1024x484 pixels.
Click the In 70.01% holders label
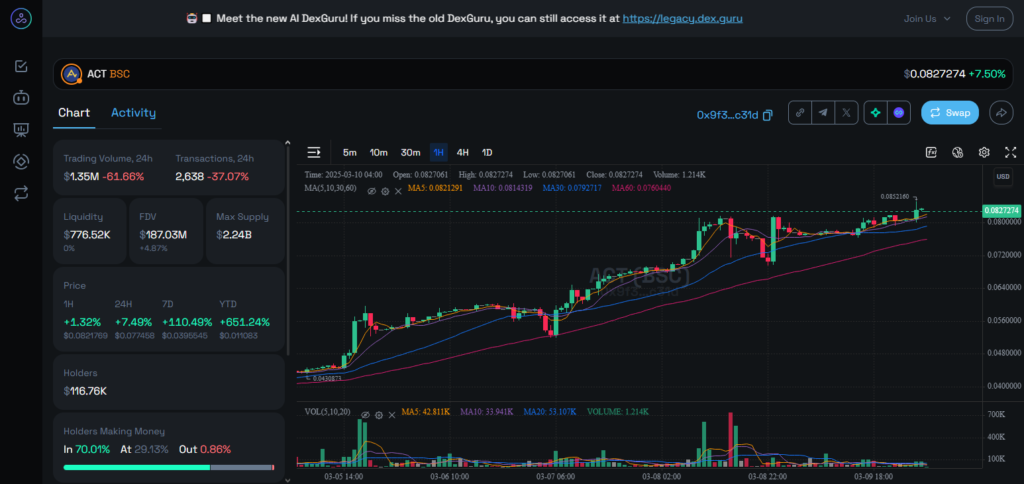tap(86, 449)
